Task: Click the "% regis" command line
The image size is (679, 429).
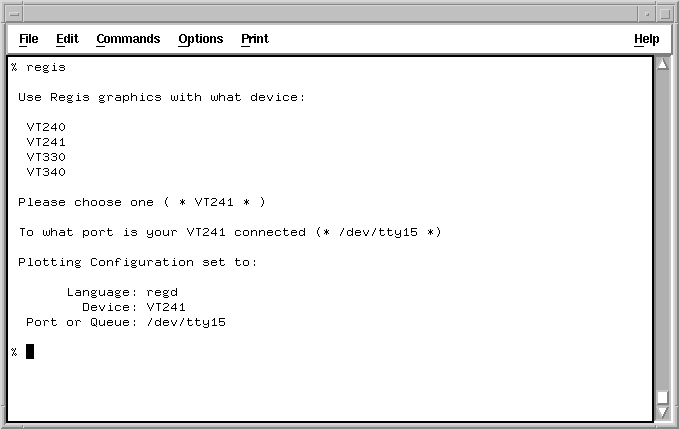Action: point(38,67)
